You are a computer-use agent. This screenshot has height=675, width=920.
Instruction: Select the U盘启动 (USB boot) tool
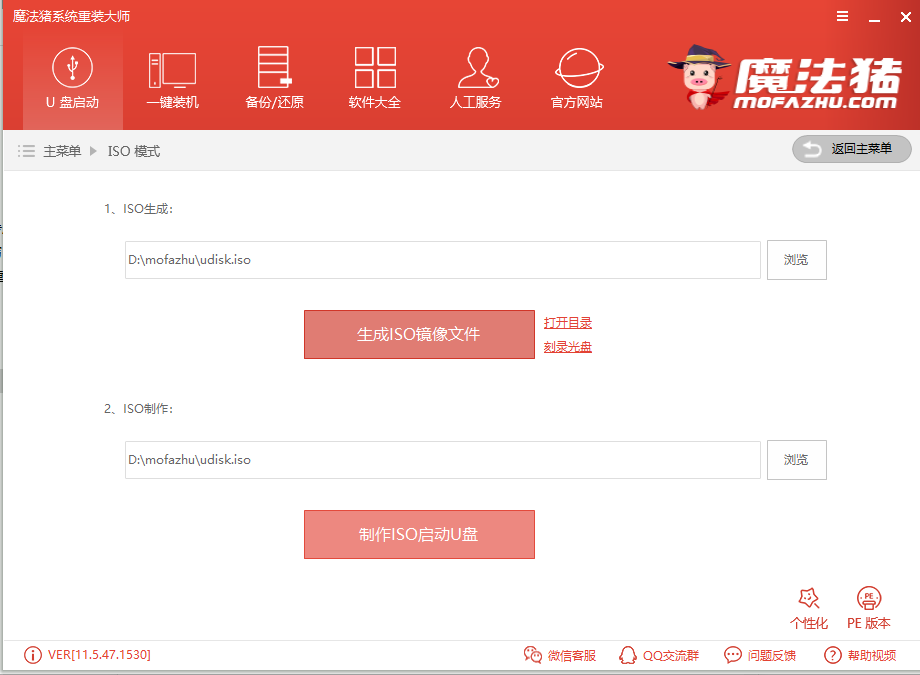click(71, 78)
